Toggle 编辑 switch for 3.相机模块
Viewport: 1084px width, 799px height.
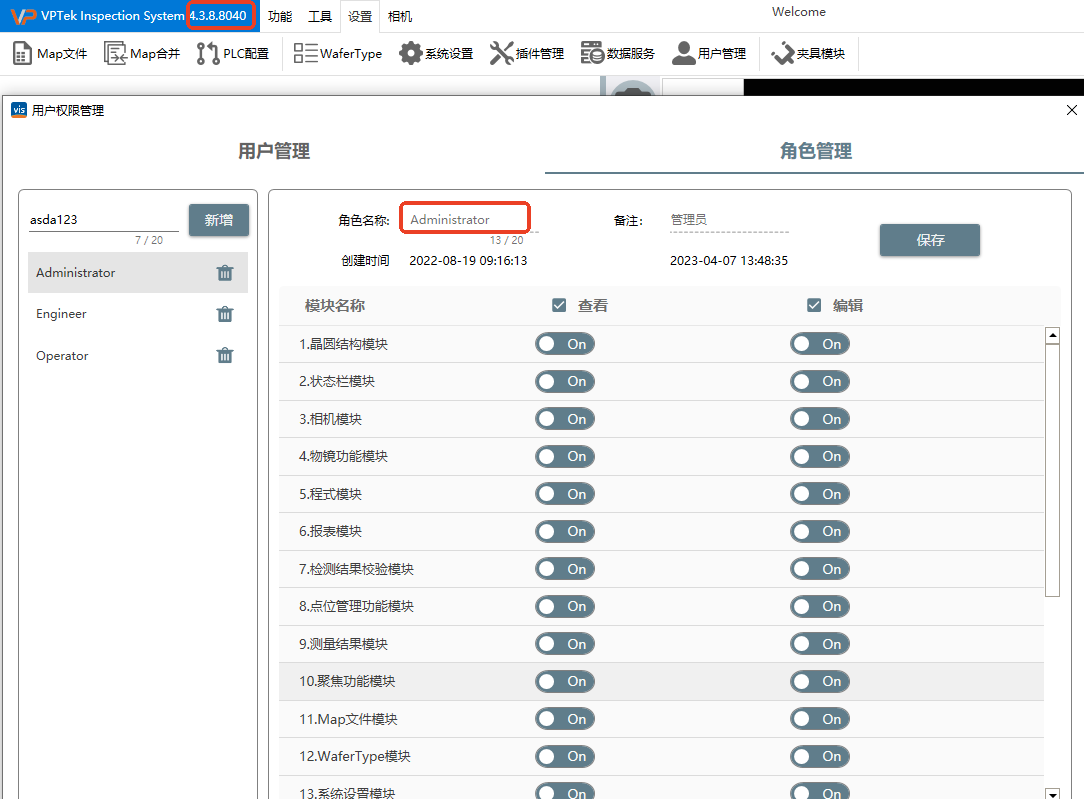point(820,419)
